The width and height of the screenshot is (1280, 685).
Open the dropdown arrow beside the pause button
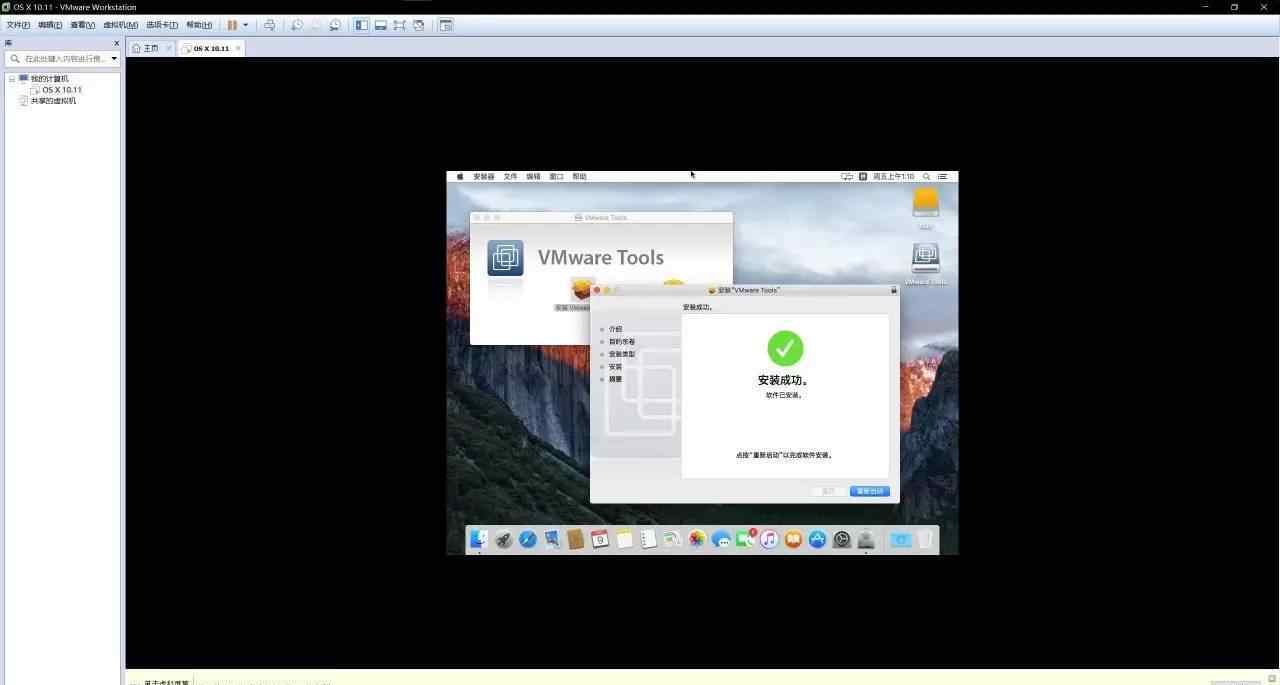click(x=245, y=25)
